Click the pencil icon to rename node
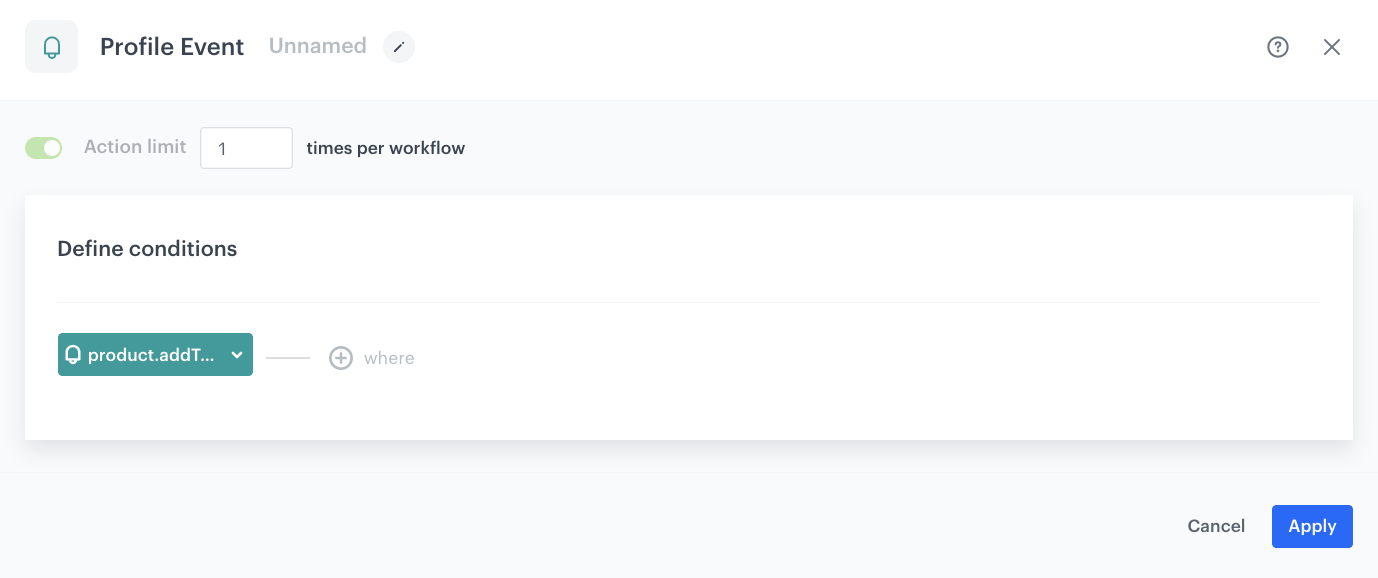 (x=399, y=47)
